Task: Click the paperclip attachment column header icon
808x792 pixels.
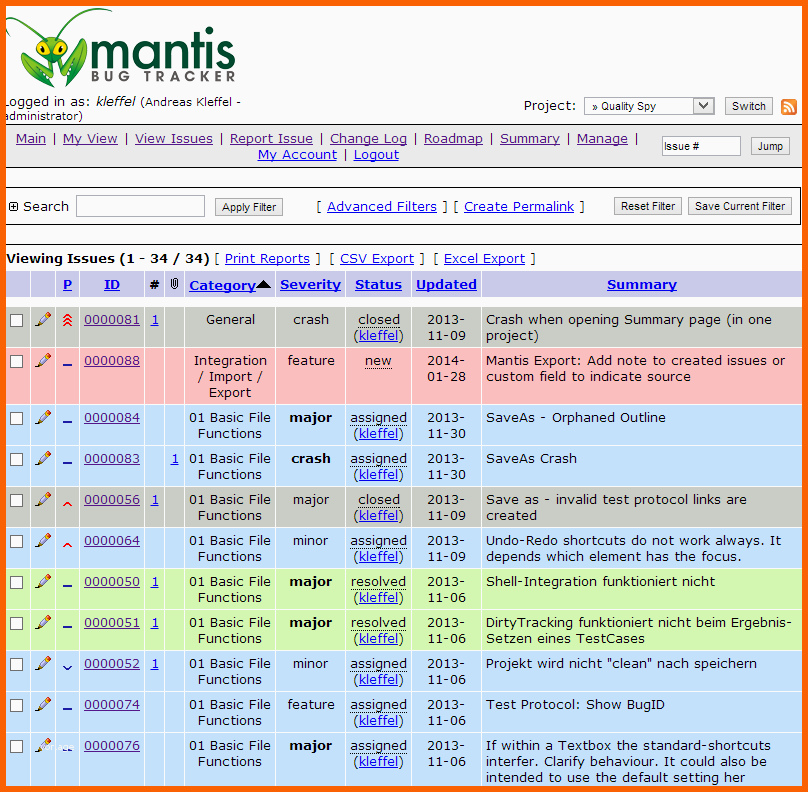Action: click(x=174, y=285)
